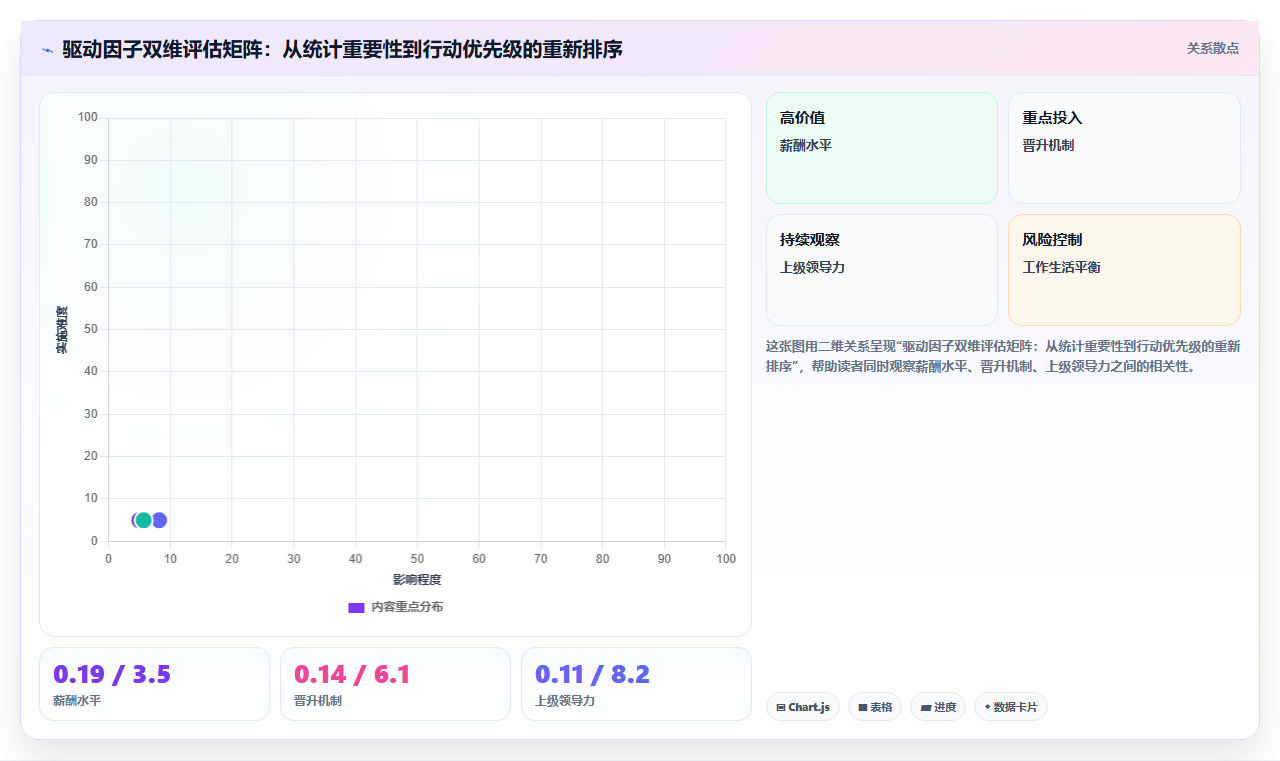This screenshot has height=761, width=1280.
Task: Click 工作生活平衡 in the risk control card
Action: coord(1061,268)
